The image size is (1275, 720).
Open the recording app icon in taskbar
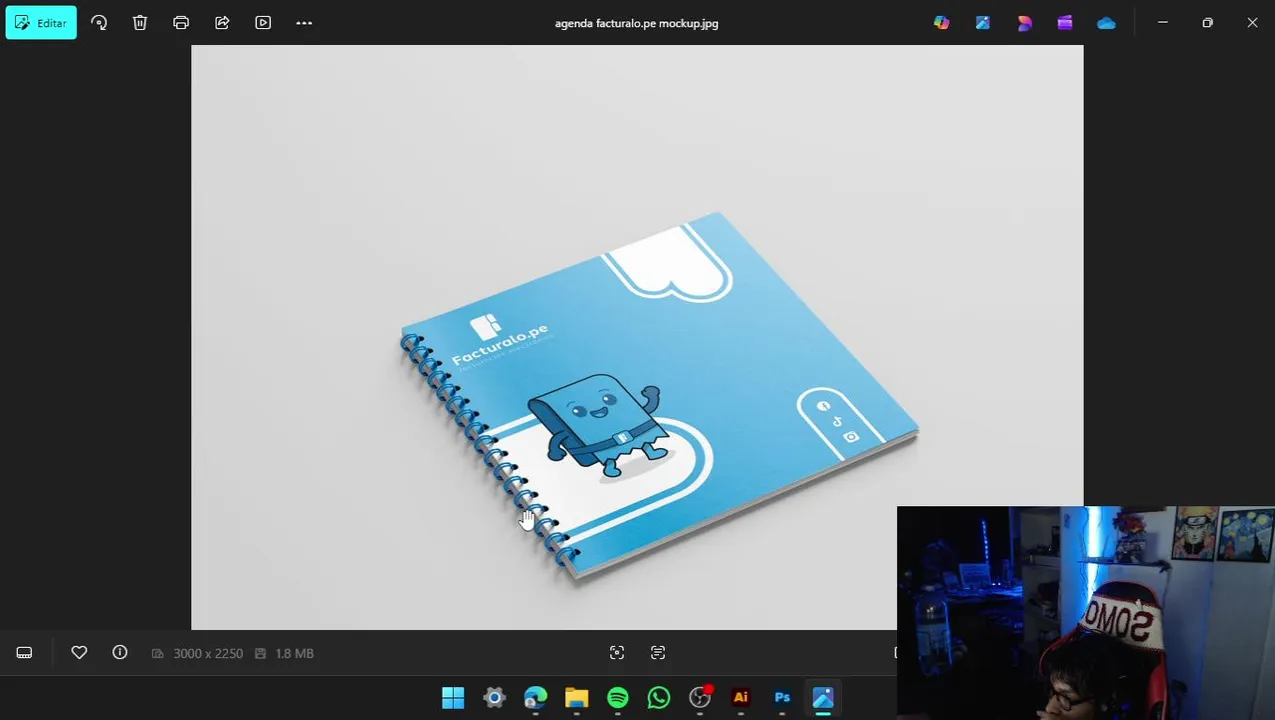pyautogui.click(x=700, y=698)
